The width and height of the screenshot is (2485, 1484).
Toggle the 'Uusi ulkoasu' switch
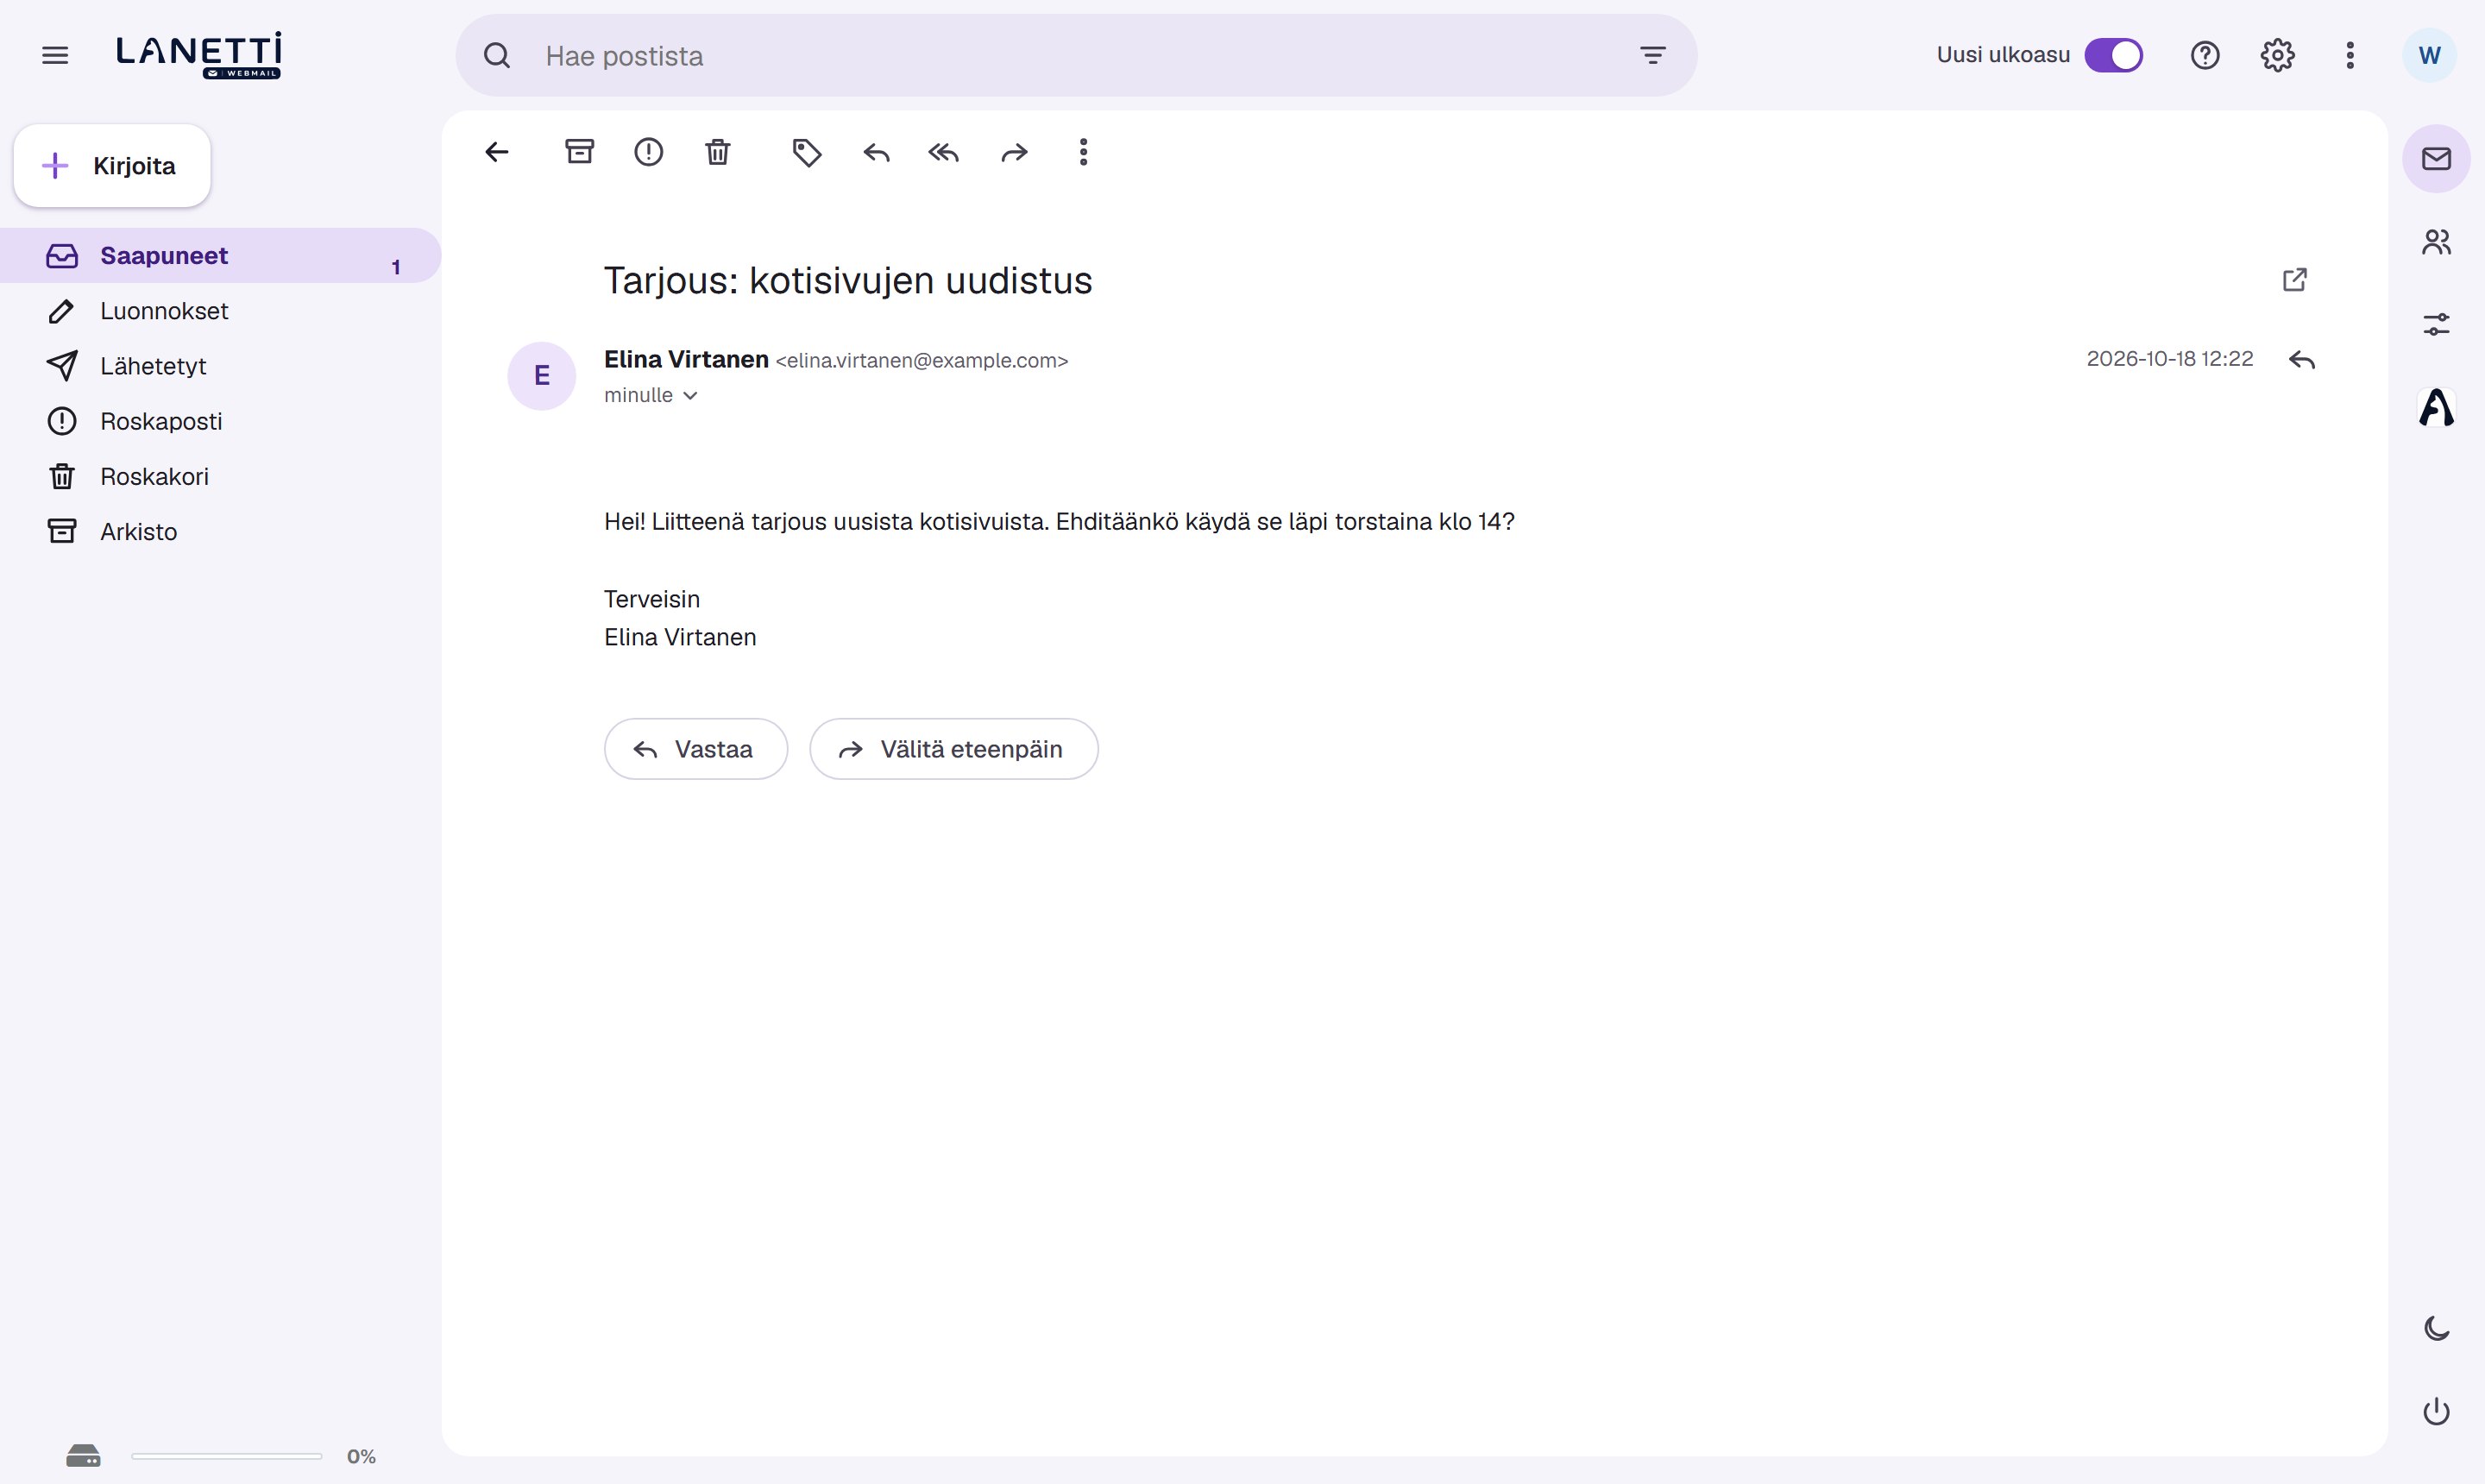click(x=2113, y=55)
